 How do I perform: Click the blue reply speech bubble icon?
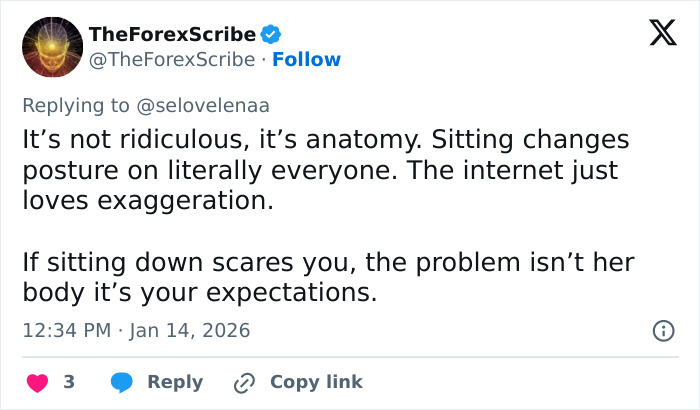(122, 382)
